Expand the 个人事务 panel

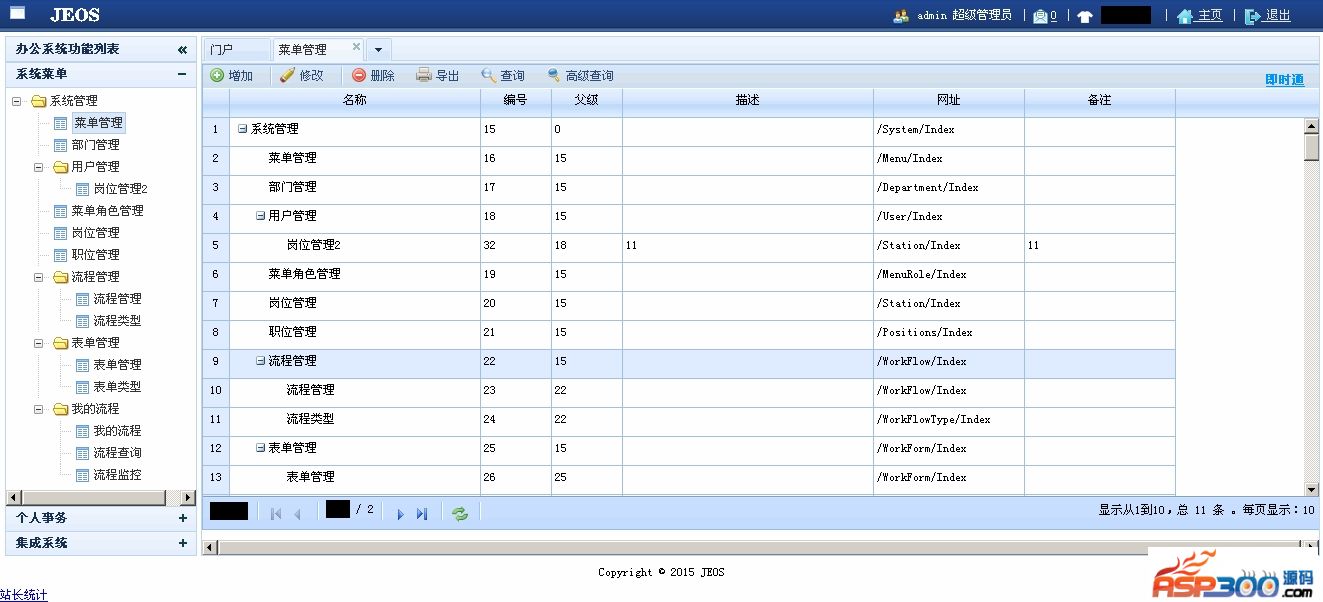point(182,518)
